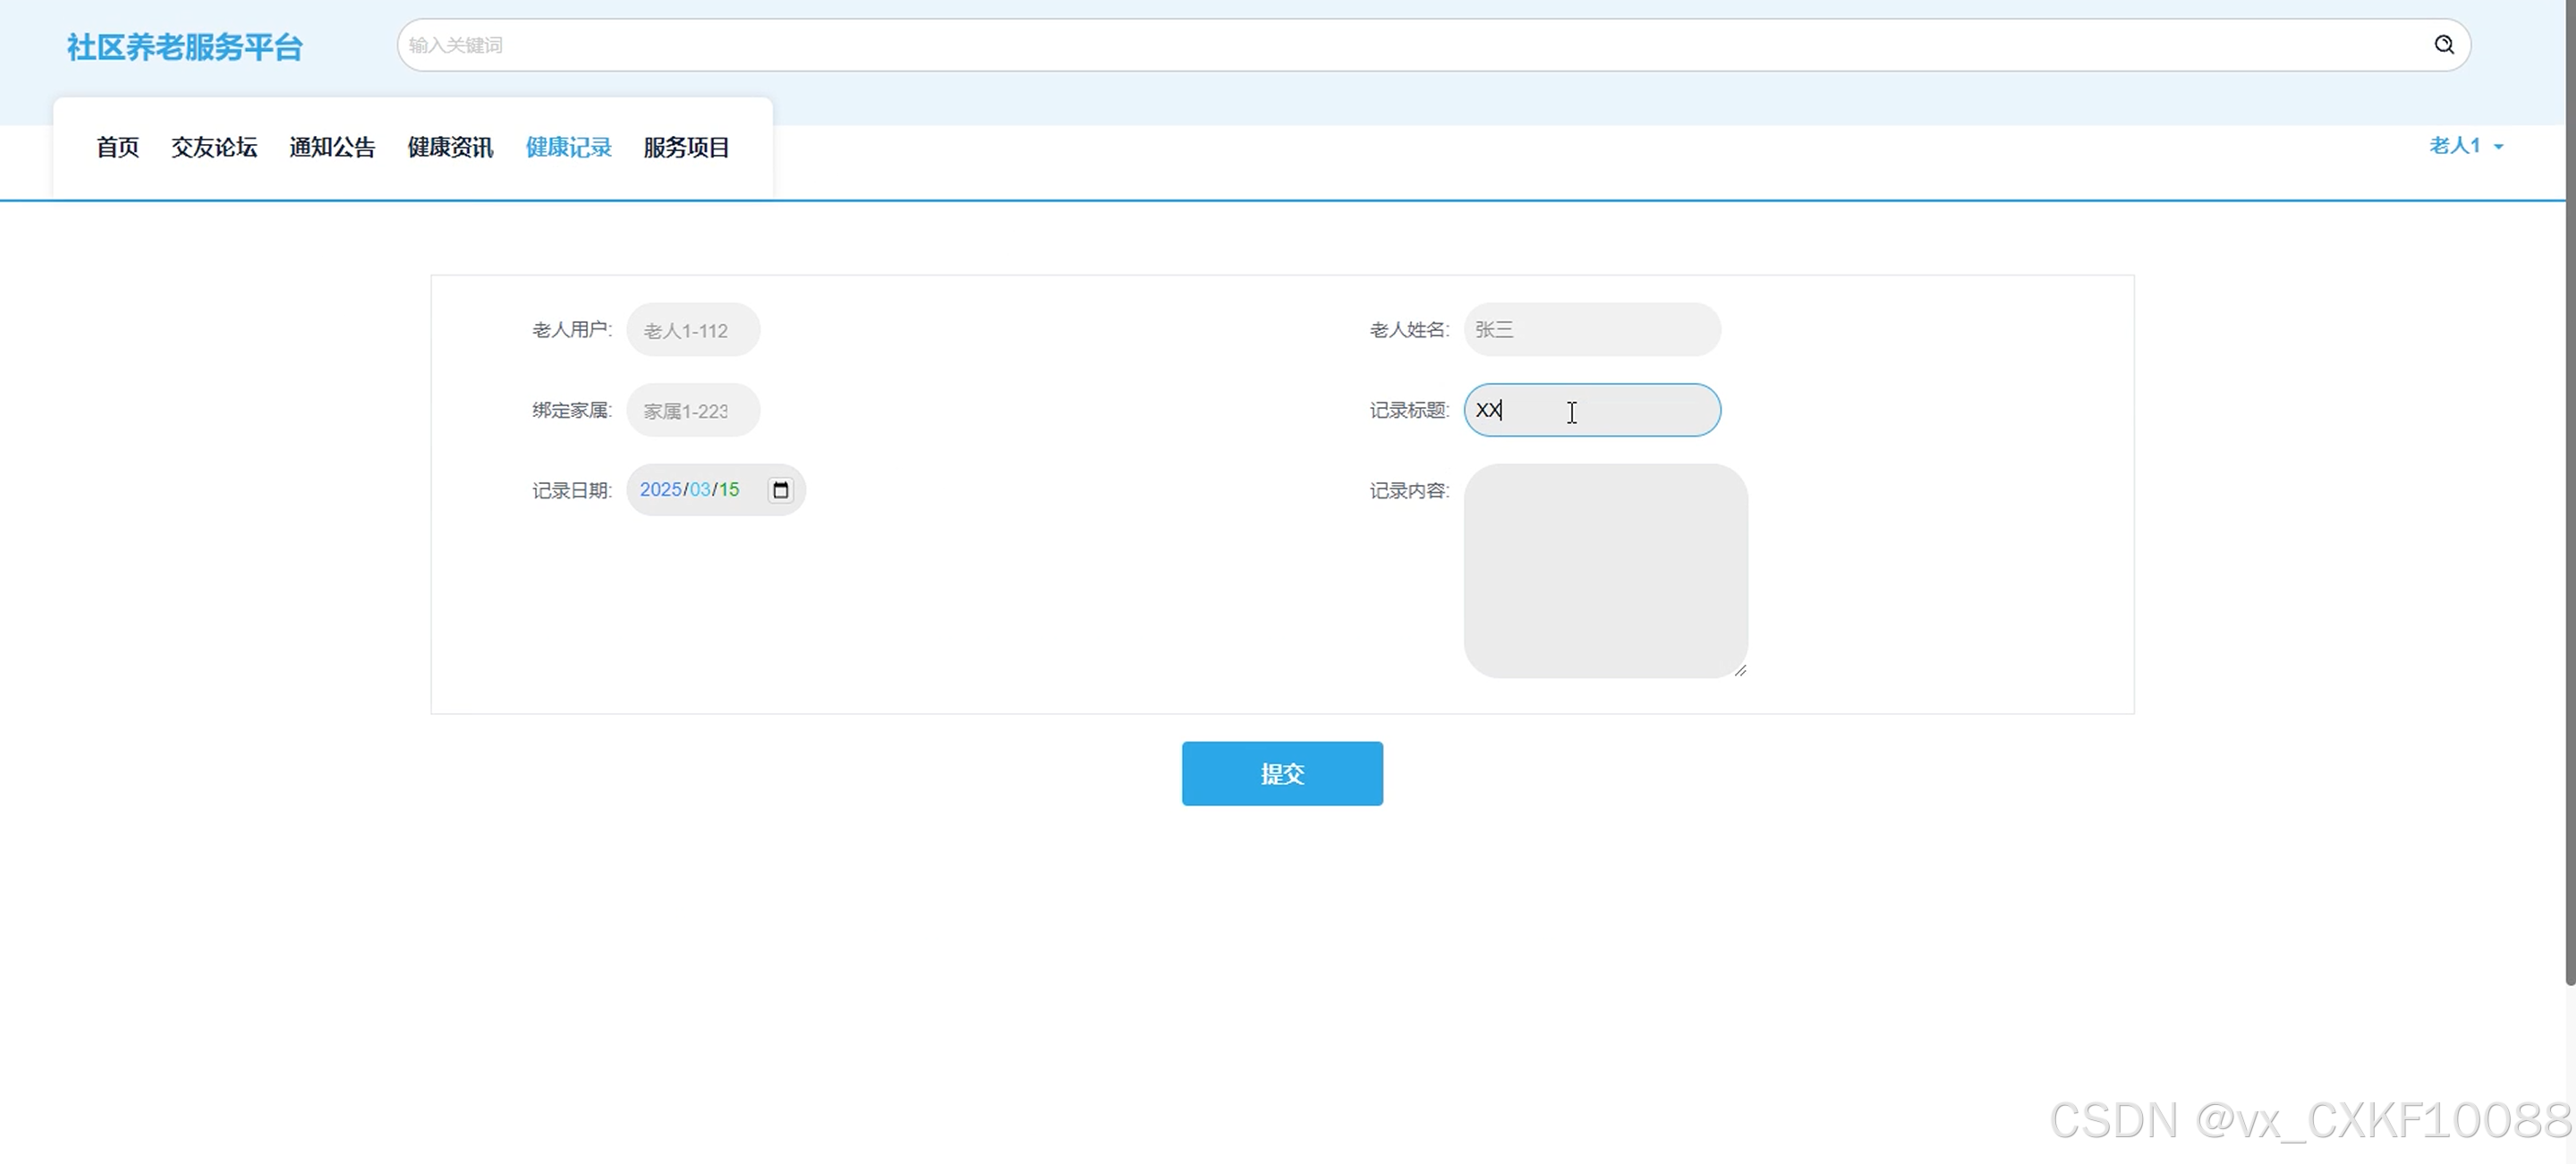Focus the keyword search input box
The image size is (2576, 1164).
pos(1400,45)
